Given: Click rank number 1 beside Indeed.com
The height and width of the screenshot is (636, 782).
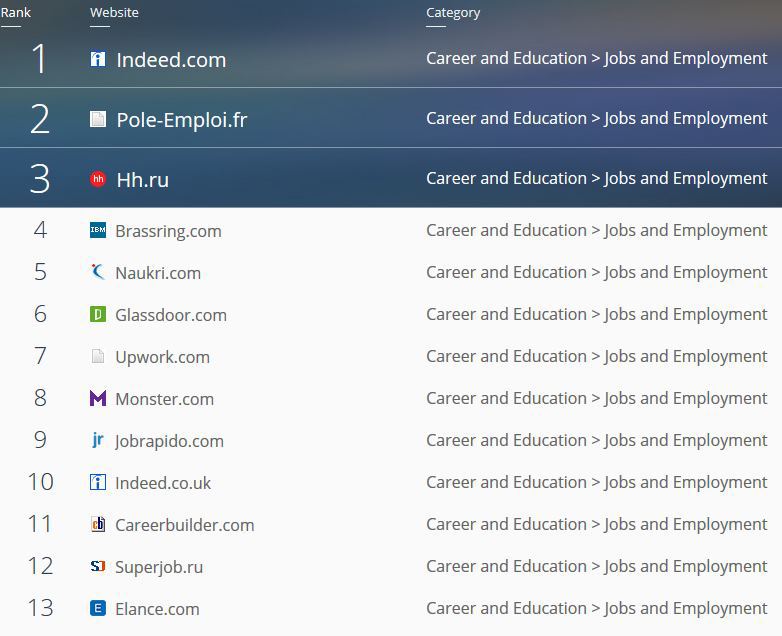Looking at the screenshot, I should pyautogui.click(x=39, y=59).
